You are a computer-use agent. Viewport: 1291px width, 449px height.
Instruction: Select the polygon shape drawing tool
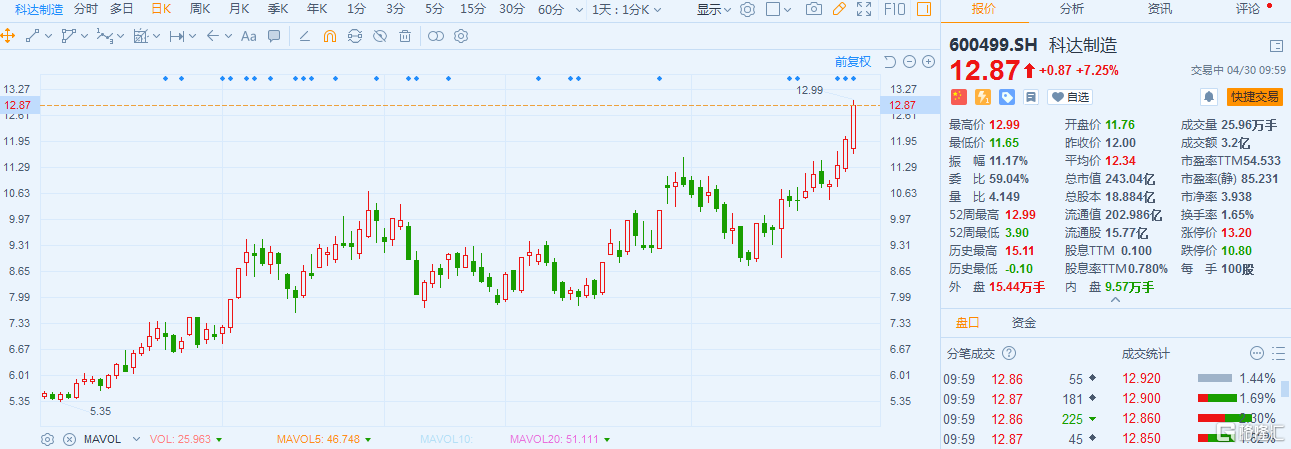coord(68,36)
